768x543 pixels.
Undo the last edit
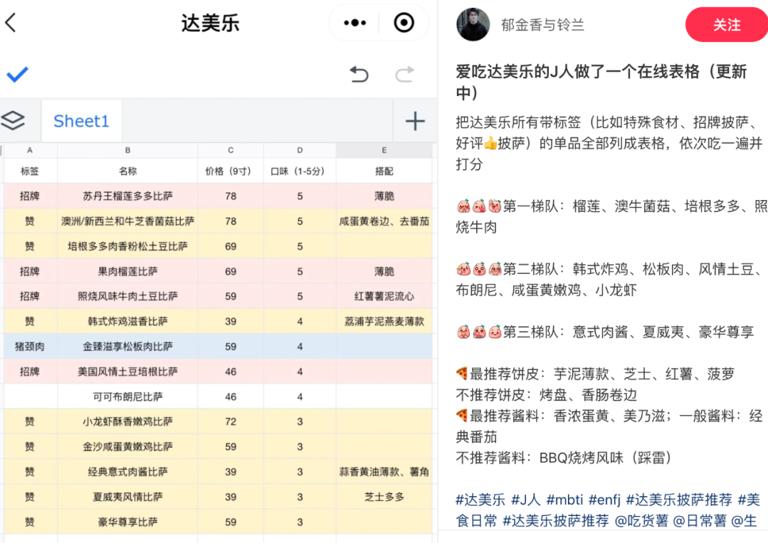click(359, 74)
